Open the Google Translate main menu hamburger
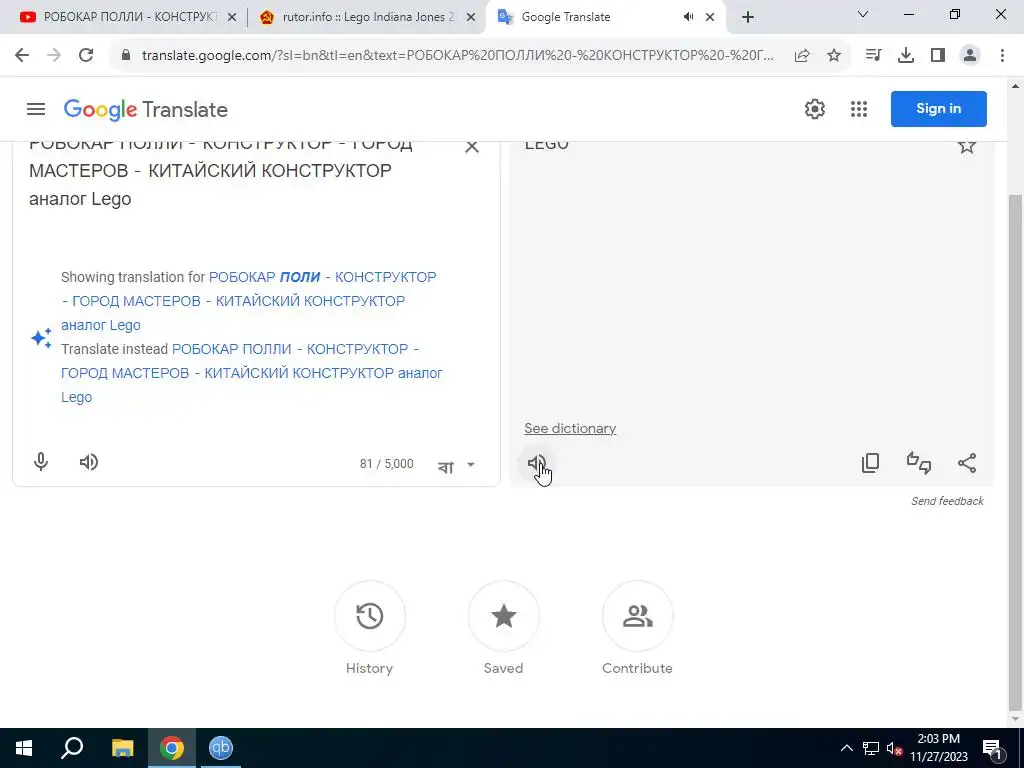The height and width of the screenshot is (768, 1024). coord(36,109)
